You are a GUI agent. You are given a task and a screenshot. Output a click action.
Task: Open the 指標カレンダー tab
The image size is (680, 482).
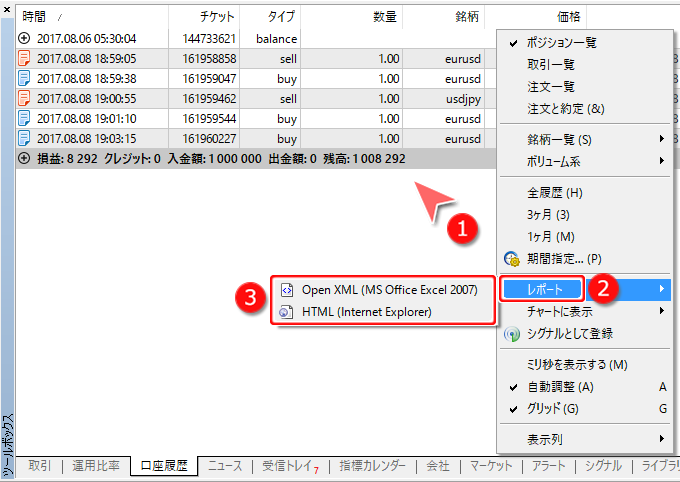click(x=372, y=466)
